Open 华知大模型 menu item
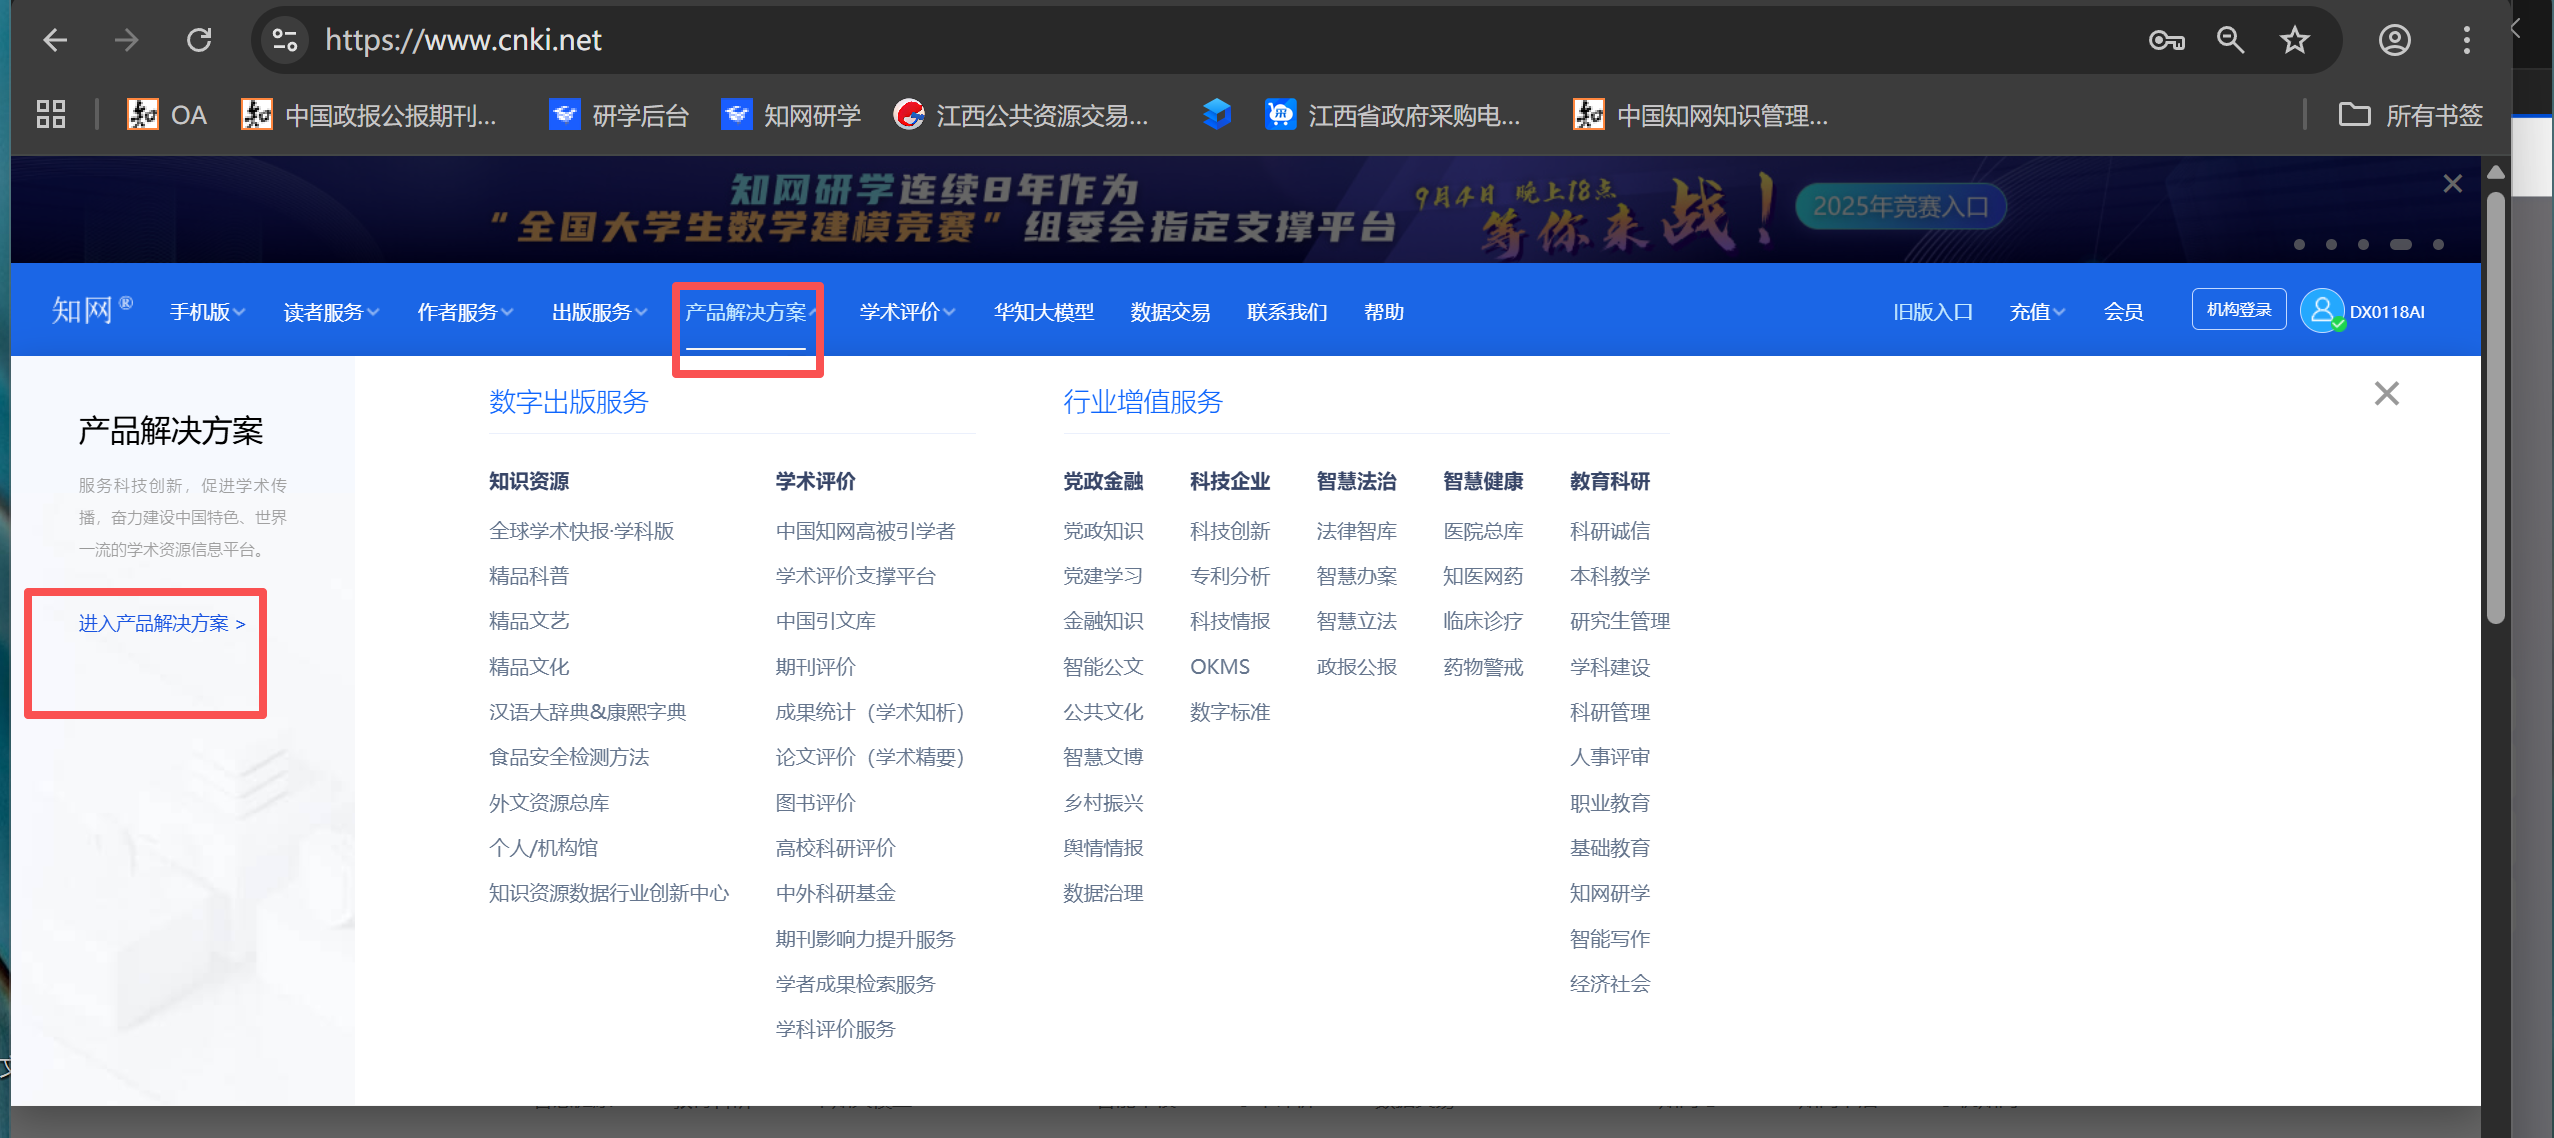 (1044, 312)
